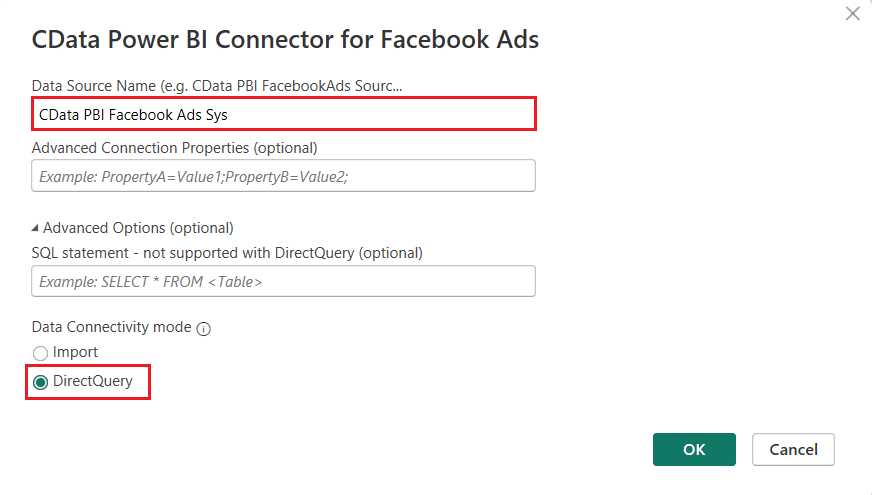Click the 'DirectQuery' option label text

tap(92, 381)
